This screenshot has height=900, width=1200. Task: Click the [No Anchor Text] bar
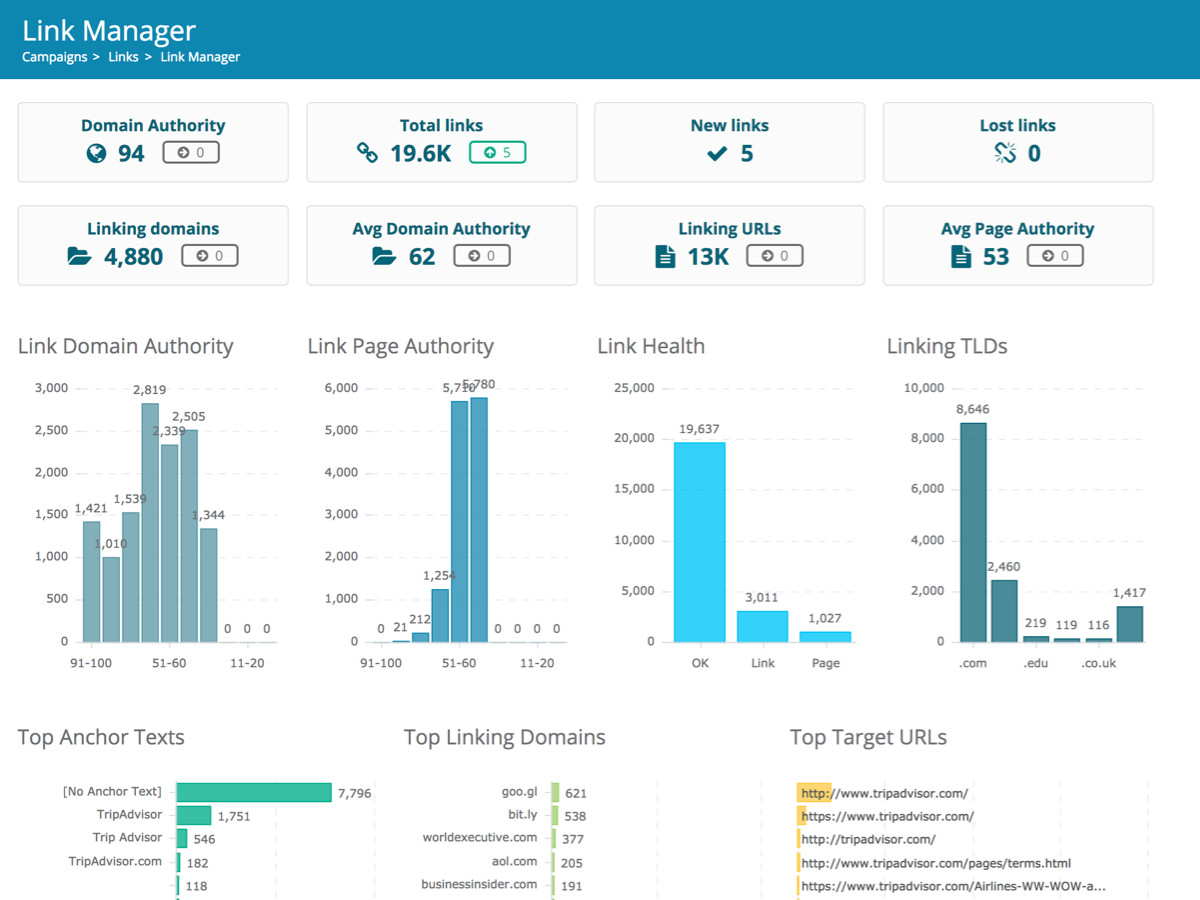(254, 792)
